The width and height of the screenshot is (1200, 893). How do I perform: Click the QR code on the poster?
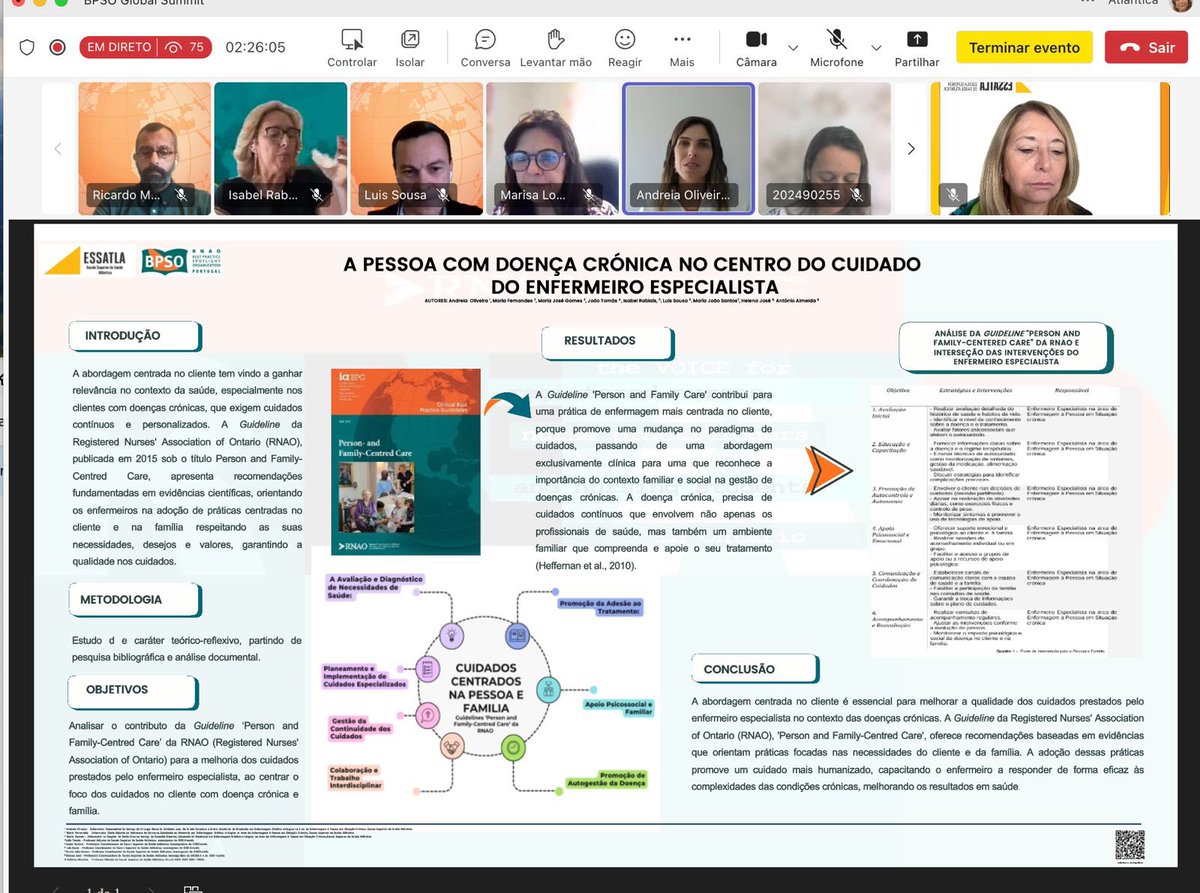tap(1129, 845)
